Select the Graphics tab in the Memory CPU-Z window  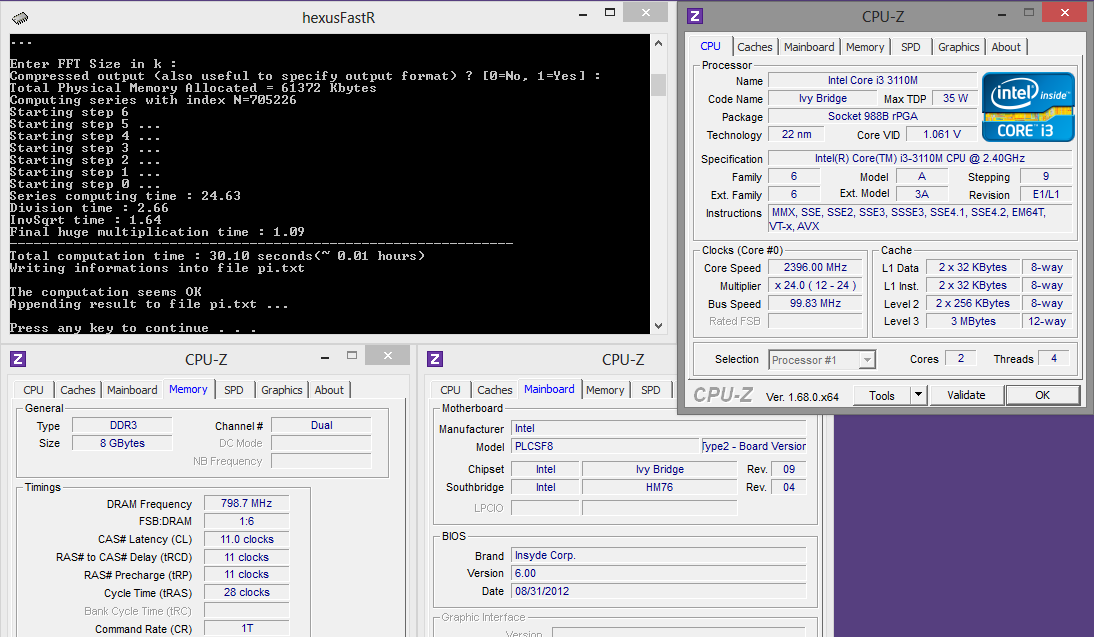282,390
